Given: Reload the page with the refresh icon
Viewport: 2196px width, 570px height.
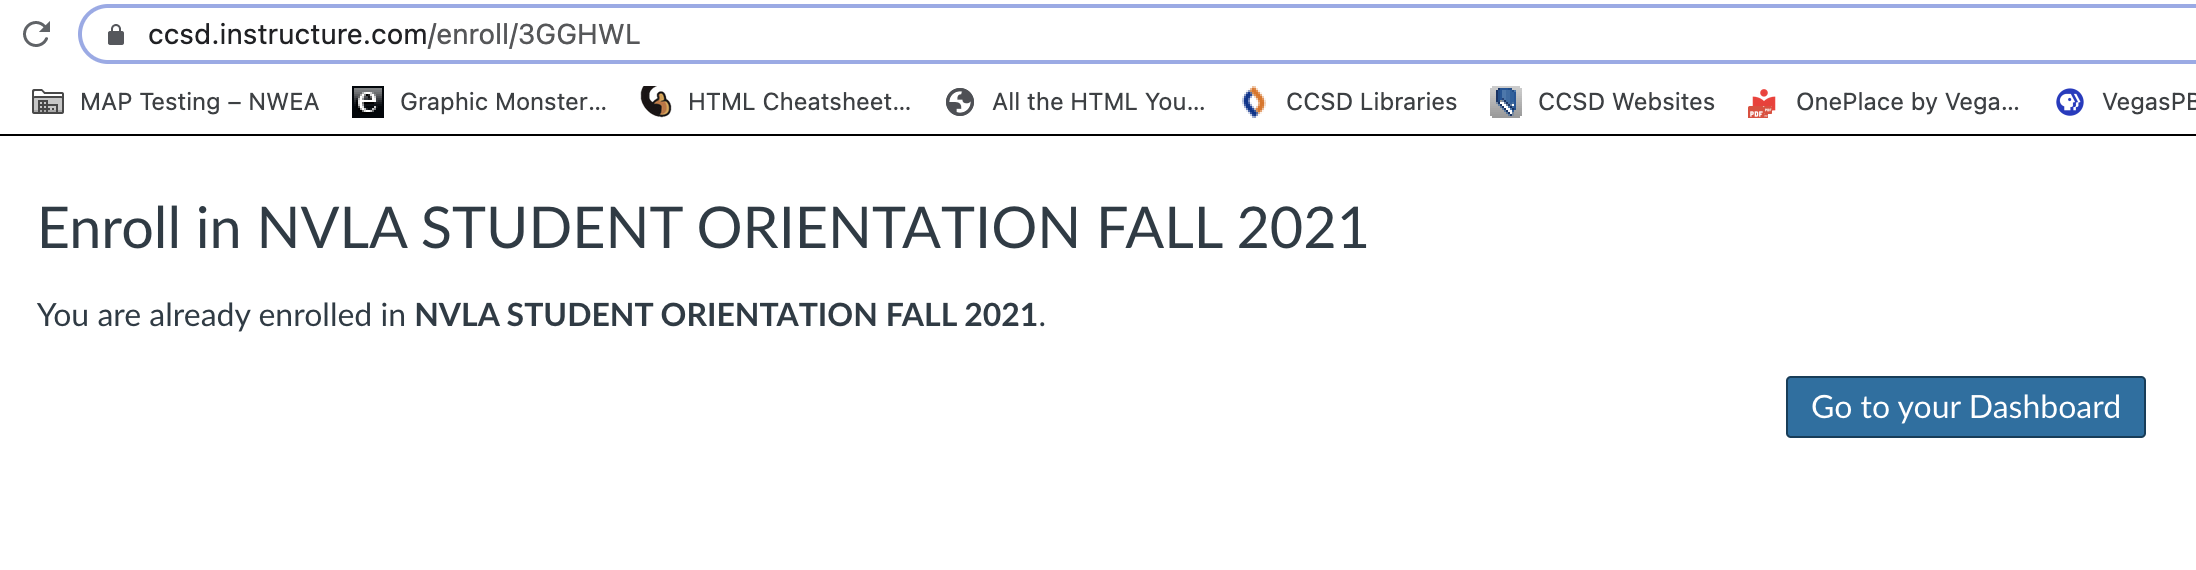Looking at the screenshot, I should coord(37,34).
